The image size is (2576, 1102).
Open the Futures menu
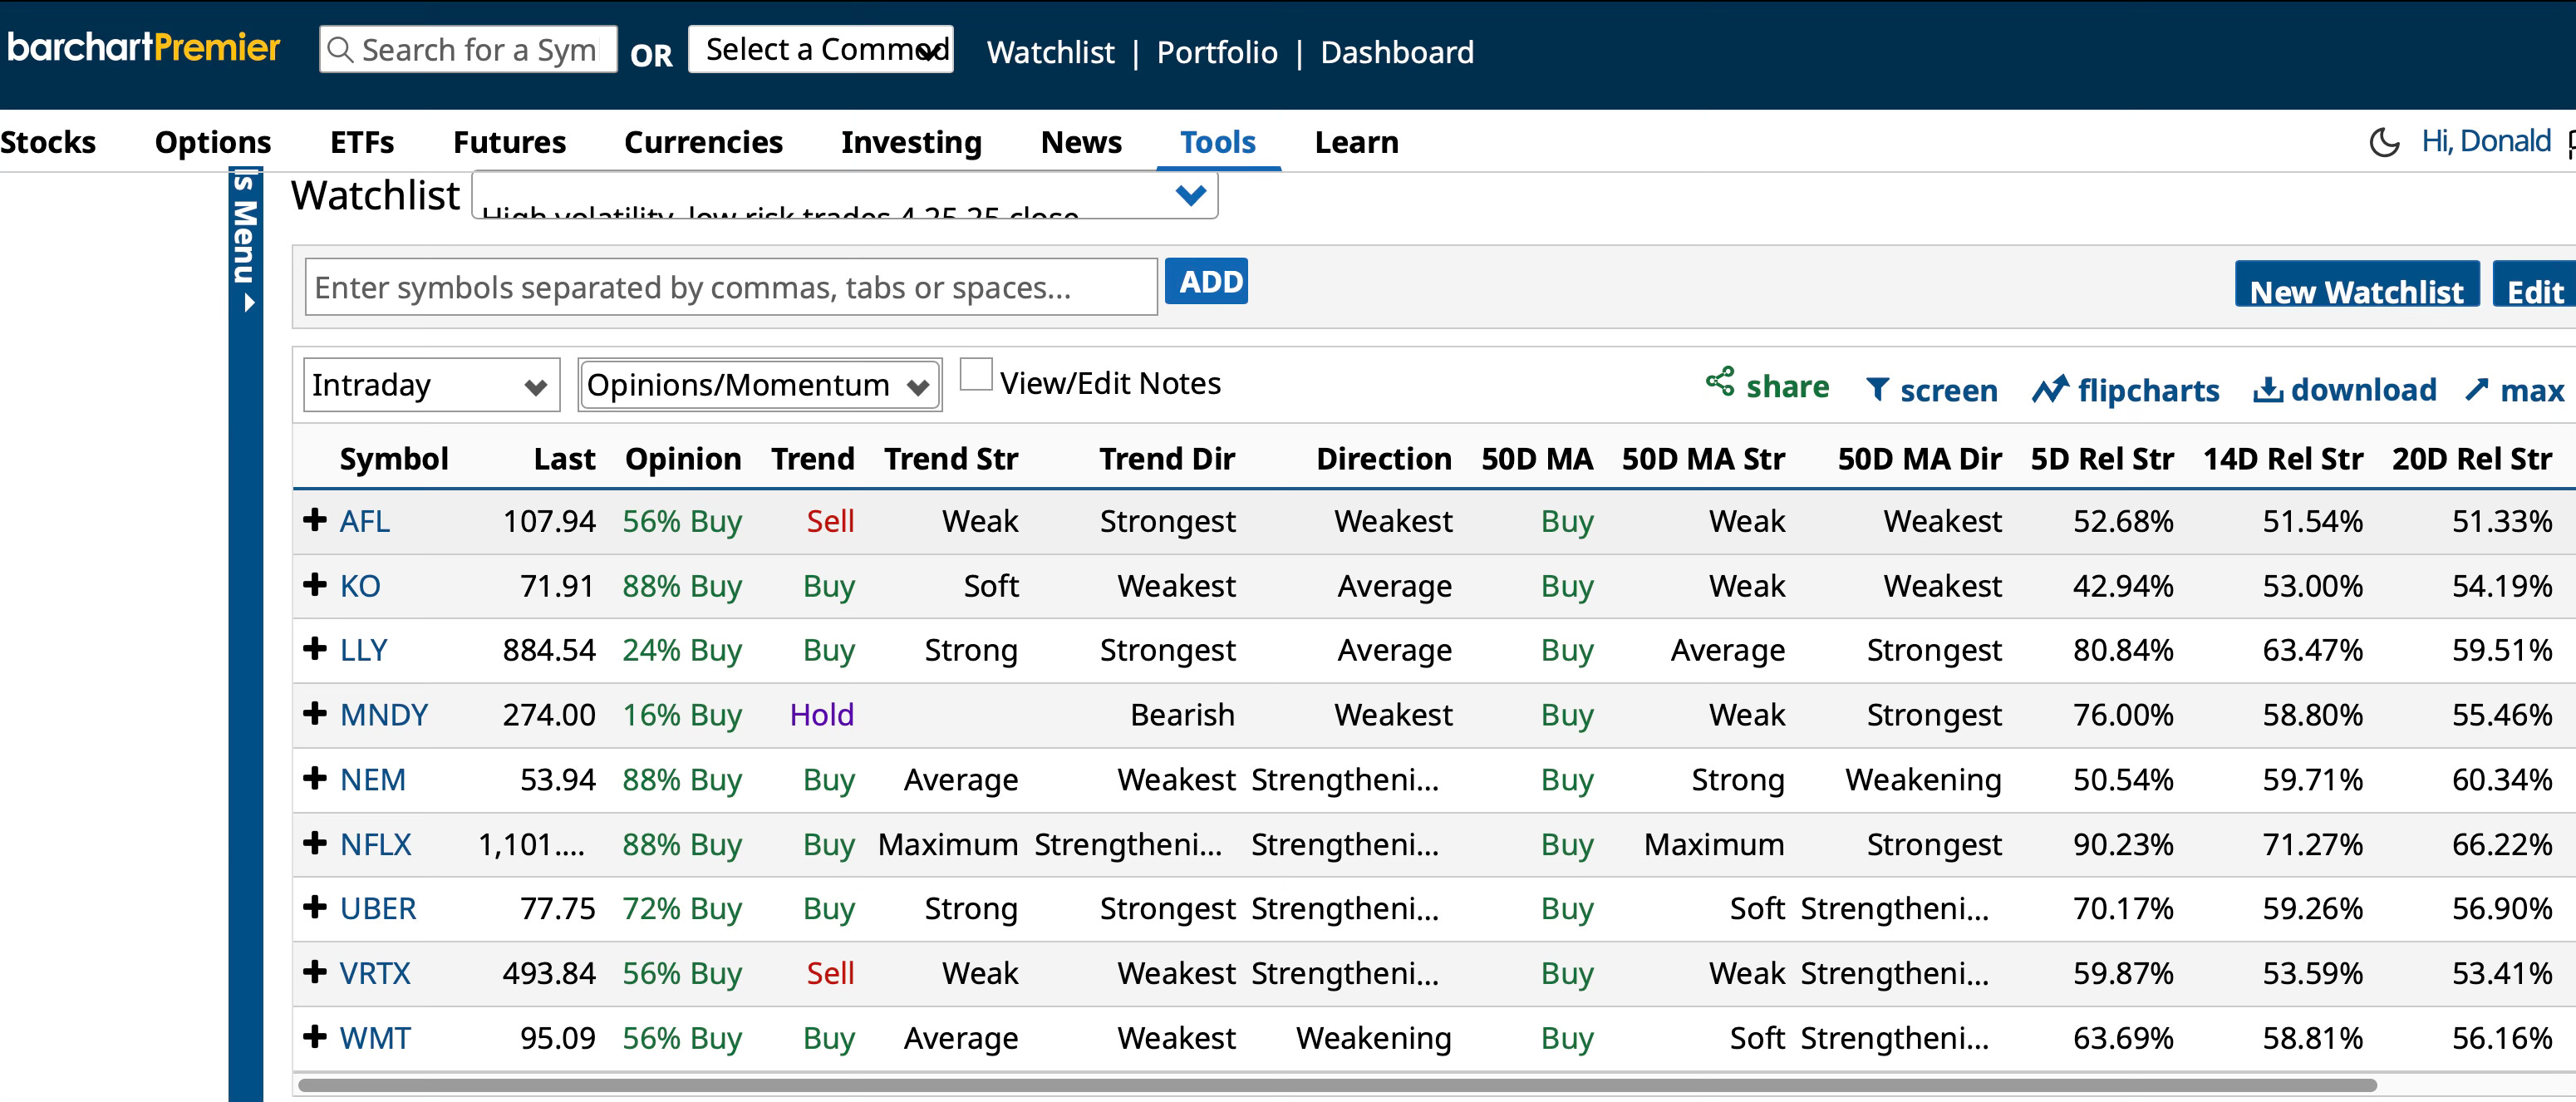tap(509, 142)
